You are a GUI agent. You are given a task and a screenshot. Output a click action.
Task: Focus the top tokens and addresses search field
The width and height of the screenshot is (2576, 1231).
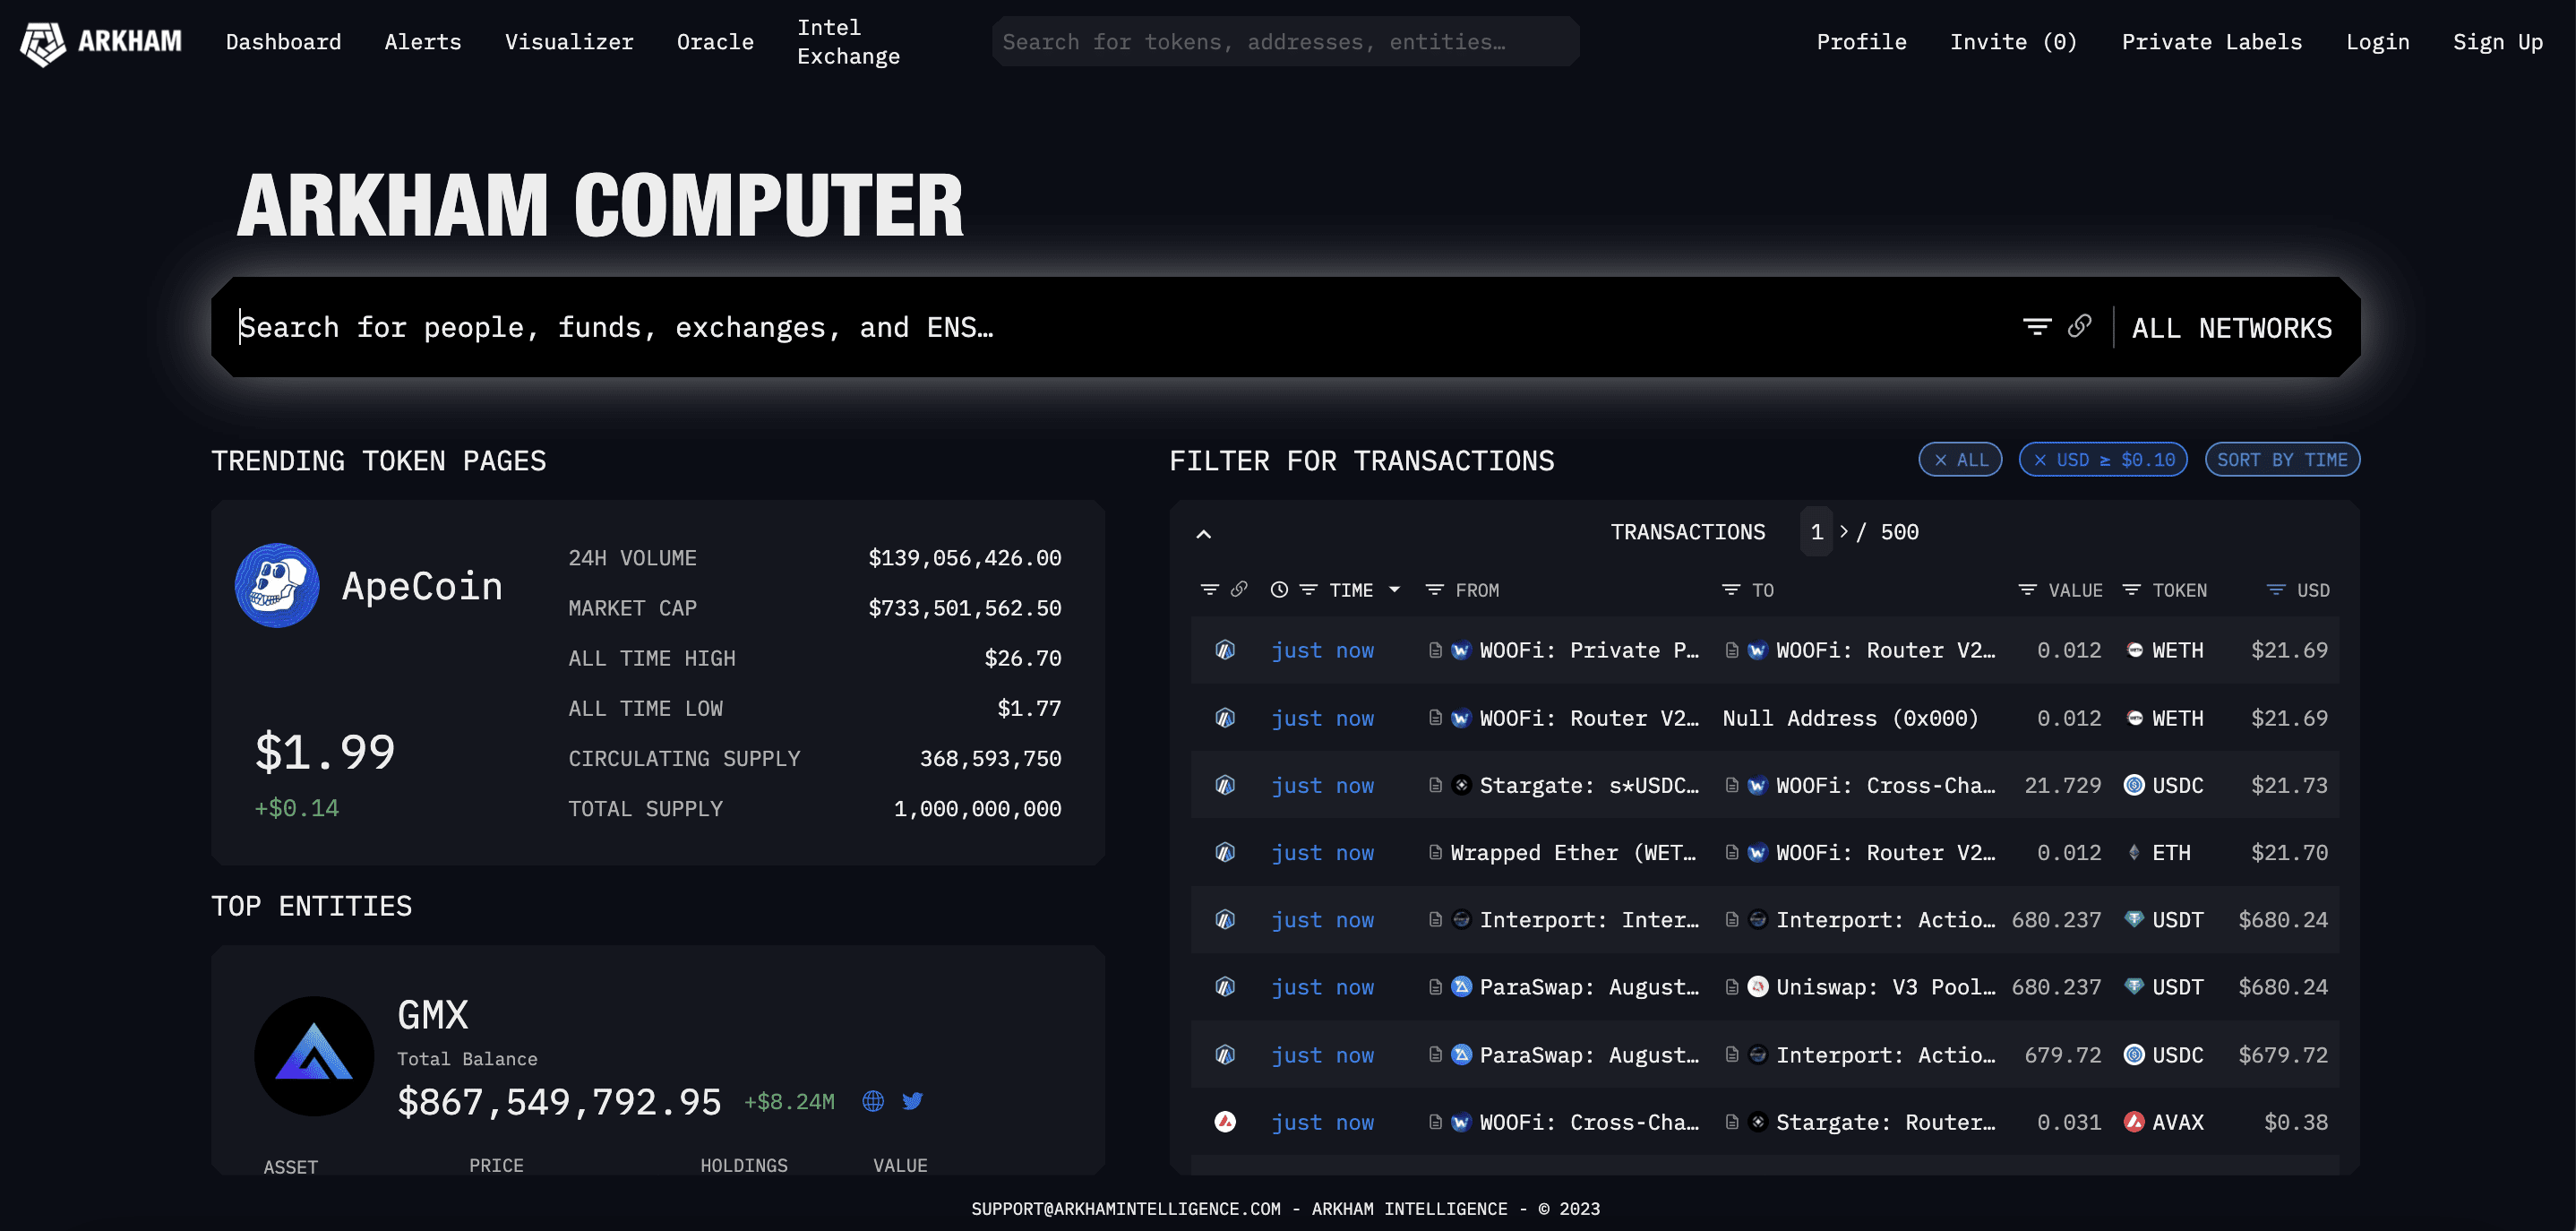pos(1285,42)
